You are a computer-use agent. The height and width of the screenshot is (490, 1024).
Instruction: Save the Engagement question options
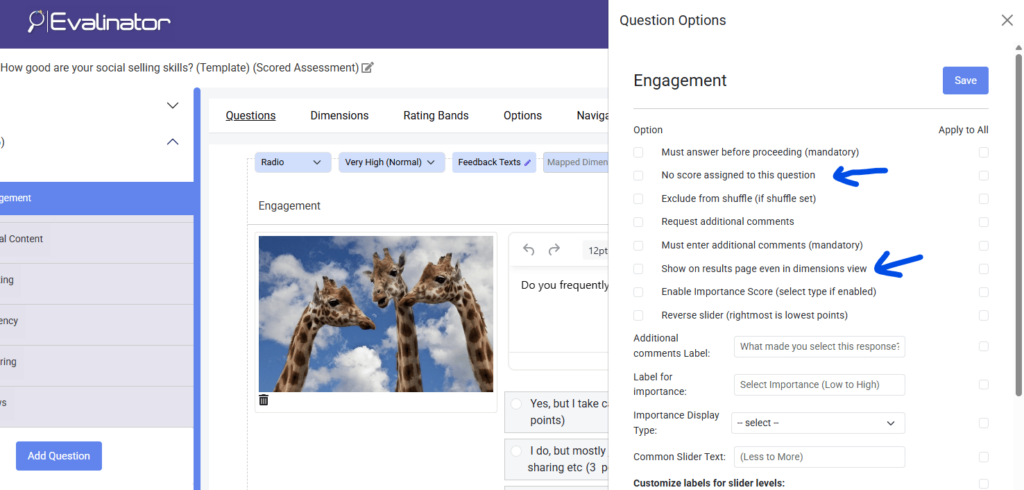(965, 80)
